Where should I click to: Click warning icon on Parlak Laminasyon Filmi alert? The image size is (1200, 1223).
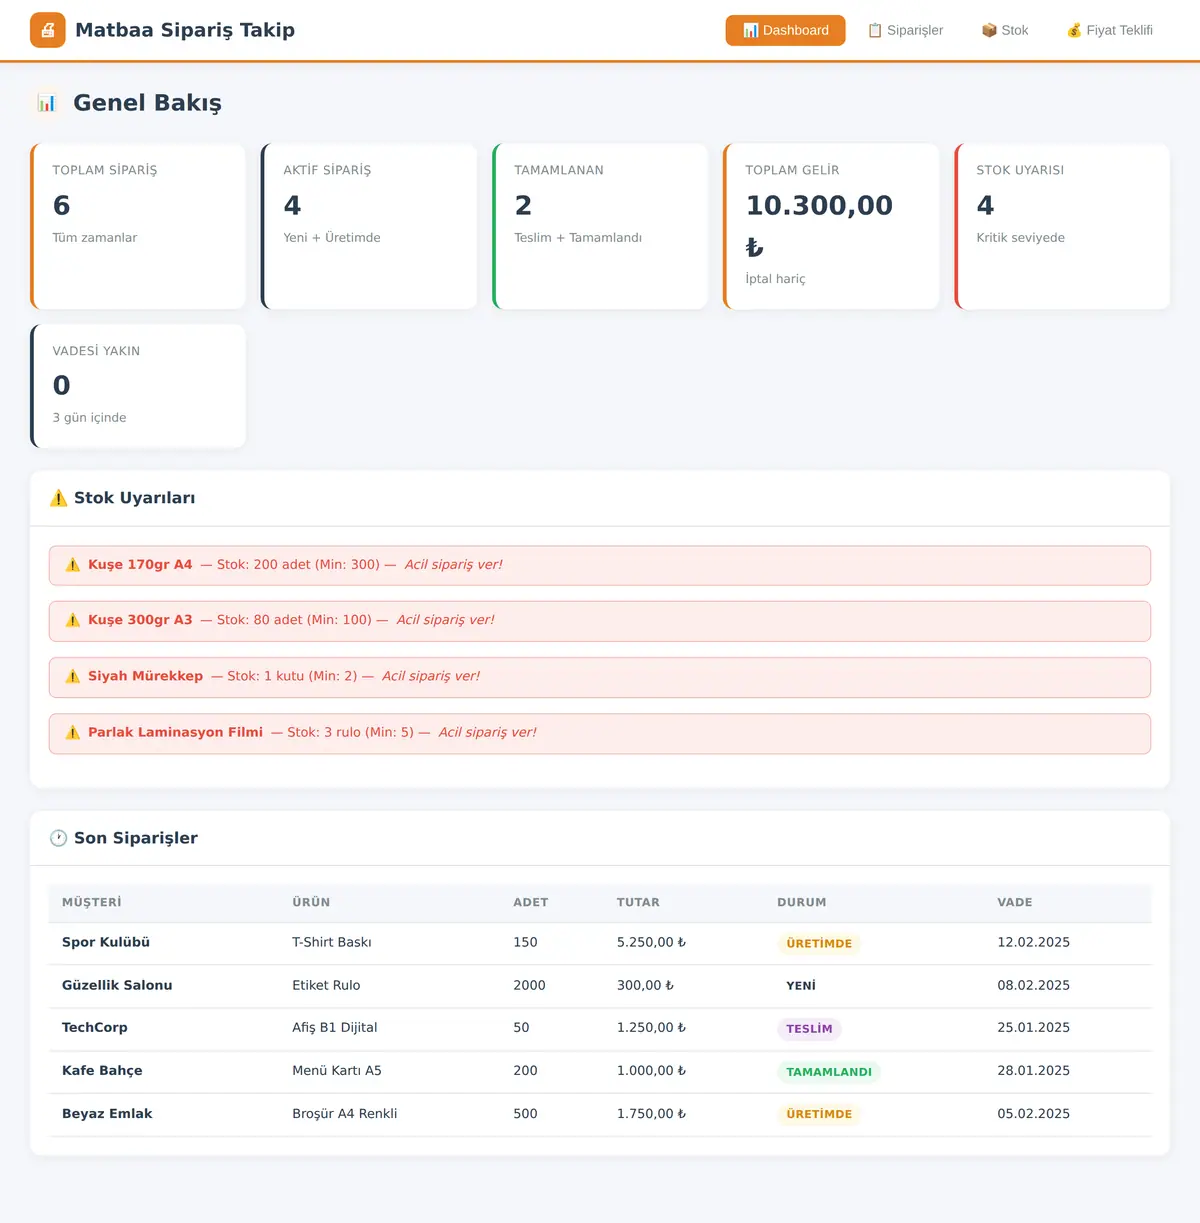(73, 732)
